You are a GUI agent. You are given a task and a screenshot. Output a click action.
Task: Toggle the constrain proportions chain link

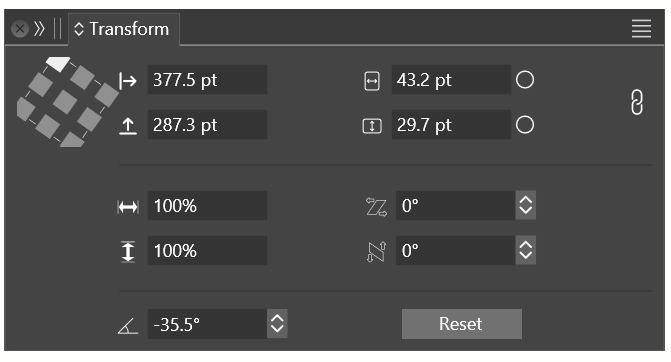point(637,102)
